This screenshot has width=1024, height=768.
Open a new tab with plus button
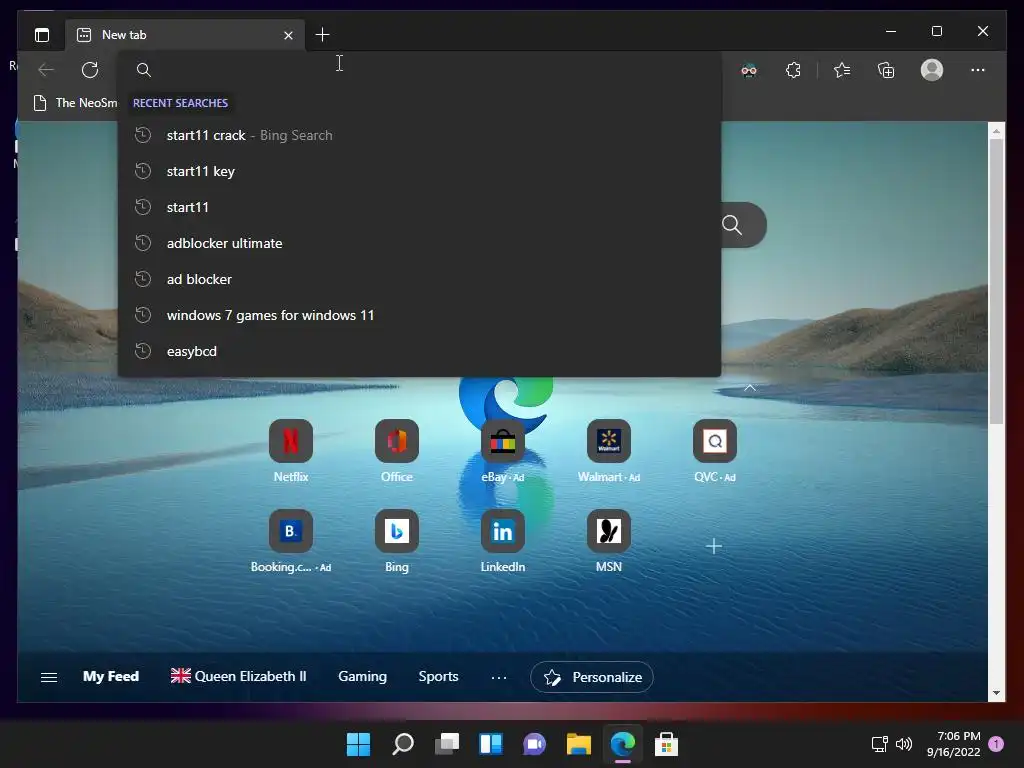pos(322,35)
